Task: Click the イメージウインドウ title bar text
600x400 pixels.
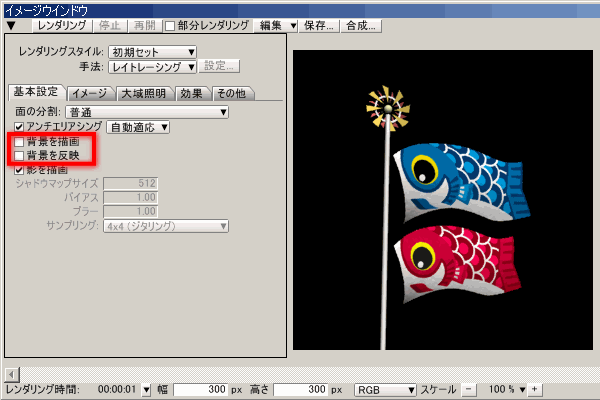Action: click(x=46, y=11)
